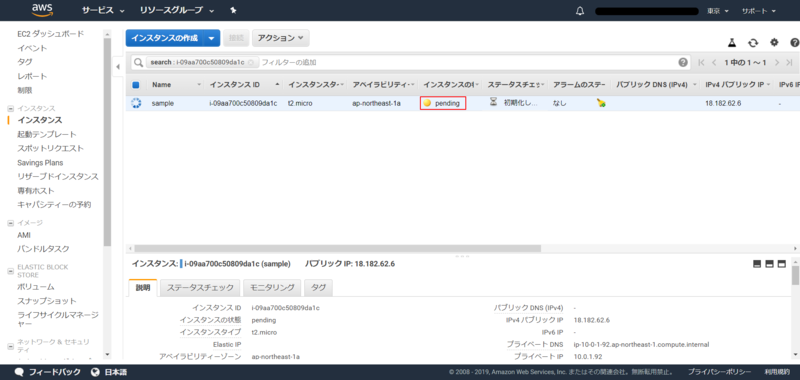Toggle selection of the sample instance row

click(x=136, y=103)
